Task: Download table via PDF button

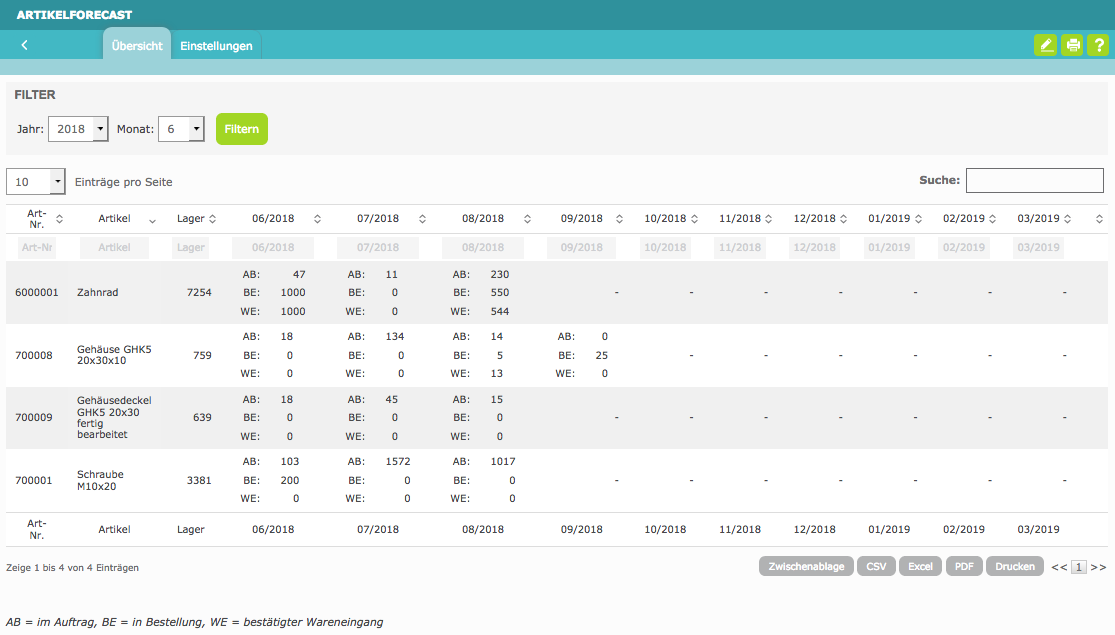Action: click(964, 566)
